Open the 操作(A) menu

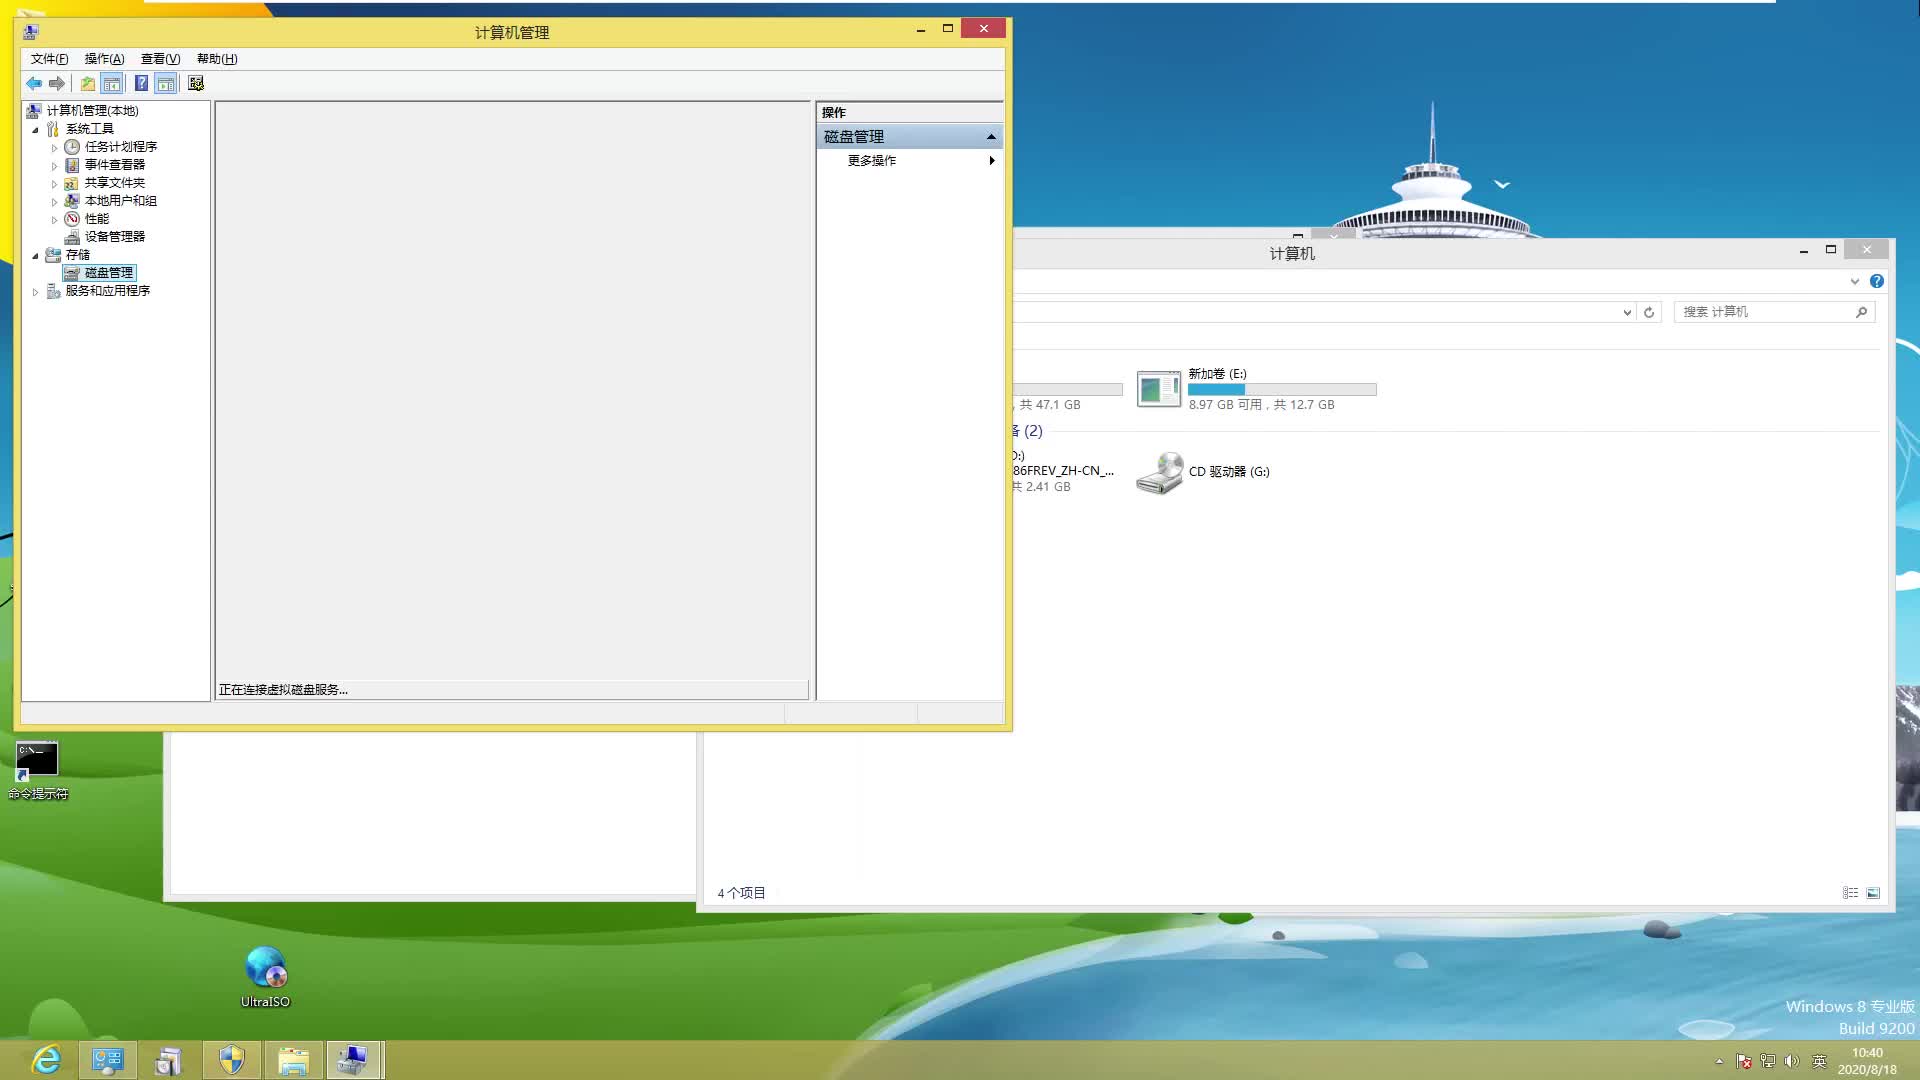click(x=103, y=59)
